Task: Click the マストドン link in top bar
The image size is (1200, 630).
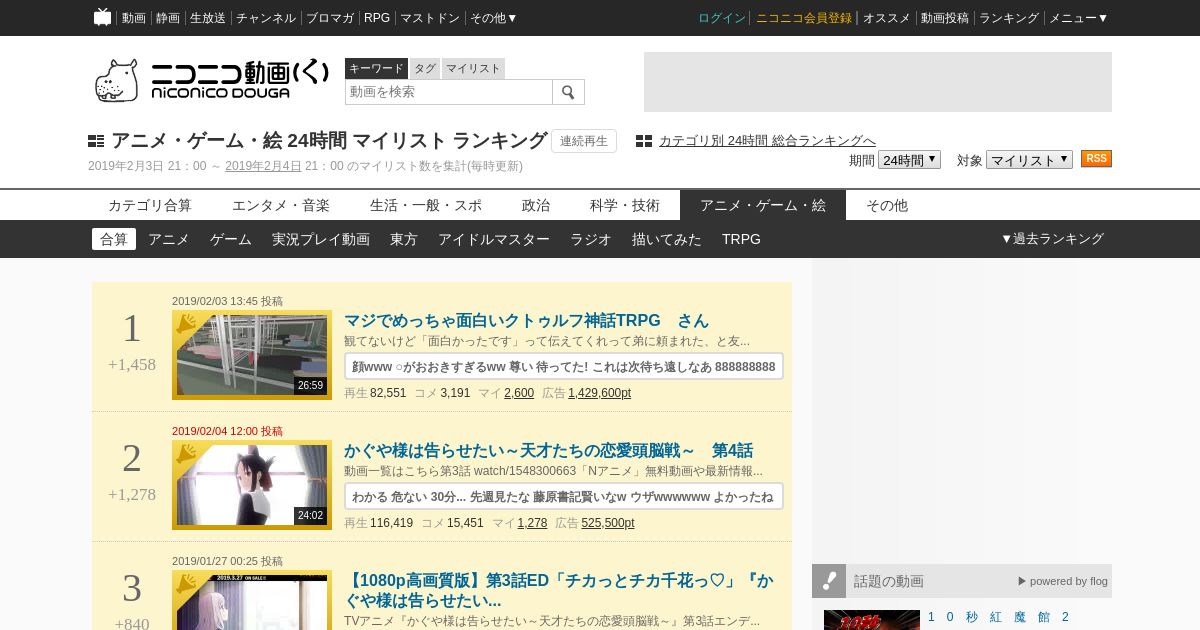Action: (x=430, y=18)
